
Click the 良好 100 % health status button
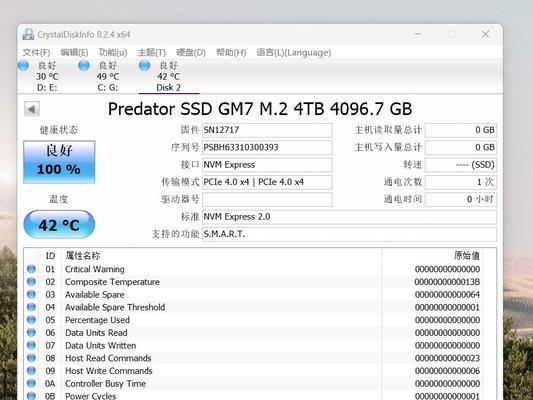pyautogui.click(x=59, y=162)
